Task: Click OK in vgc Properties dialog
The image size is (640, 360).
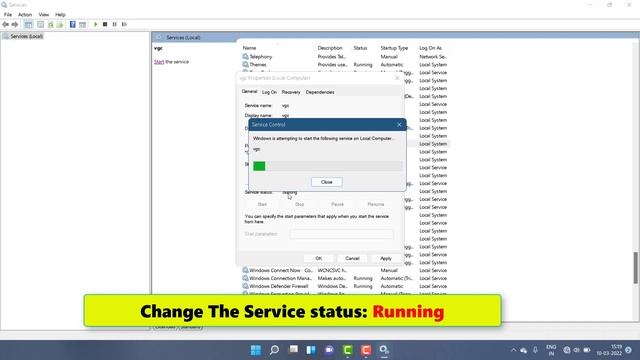Action: coord(319,258)
